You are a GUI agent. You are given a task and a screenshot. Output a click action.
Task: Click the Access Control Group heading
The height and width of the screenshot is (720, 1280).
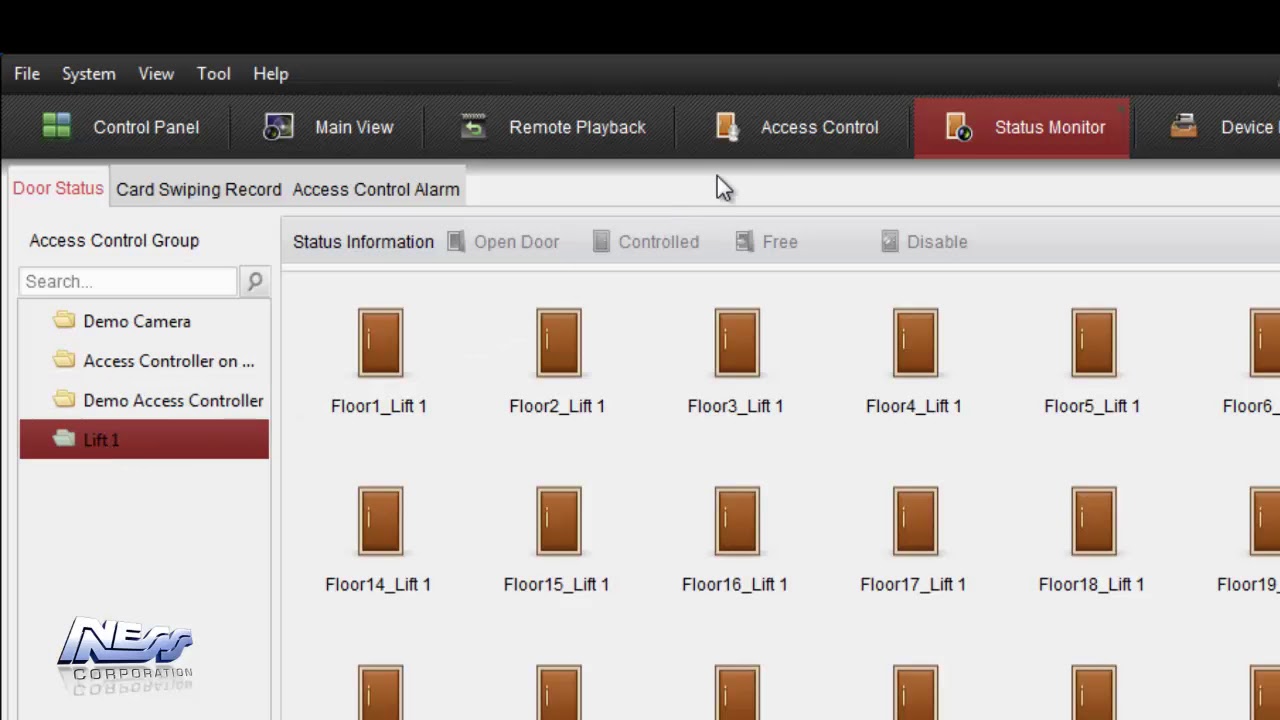click(114, 241)
